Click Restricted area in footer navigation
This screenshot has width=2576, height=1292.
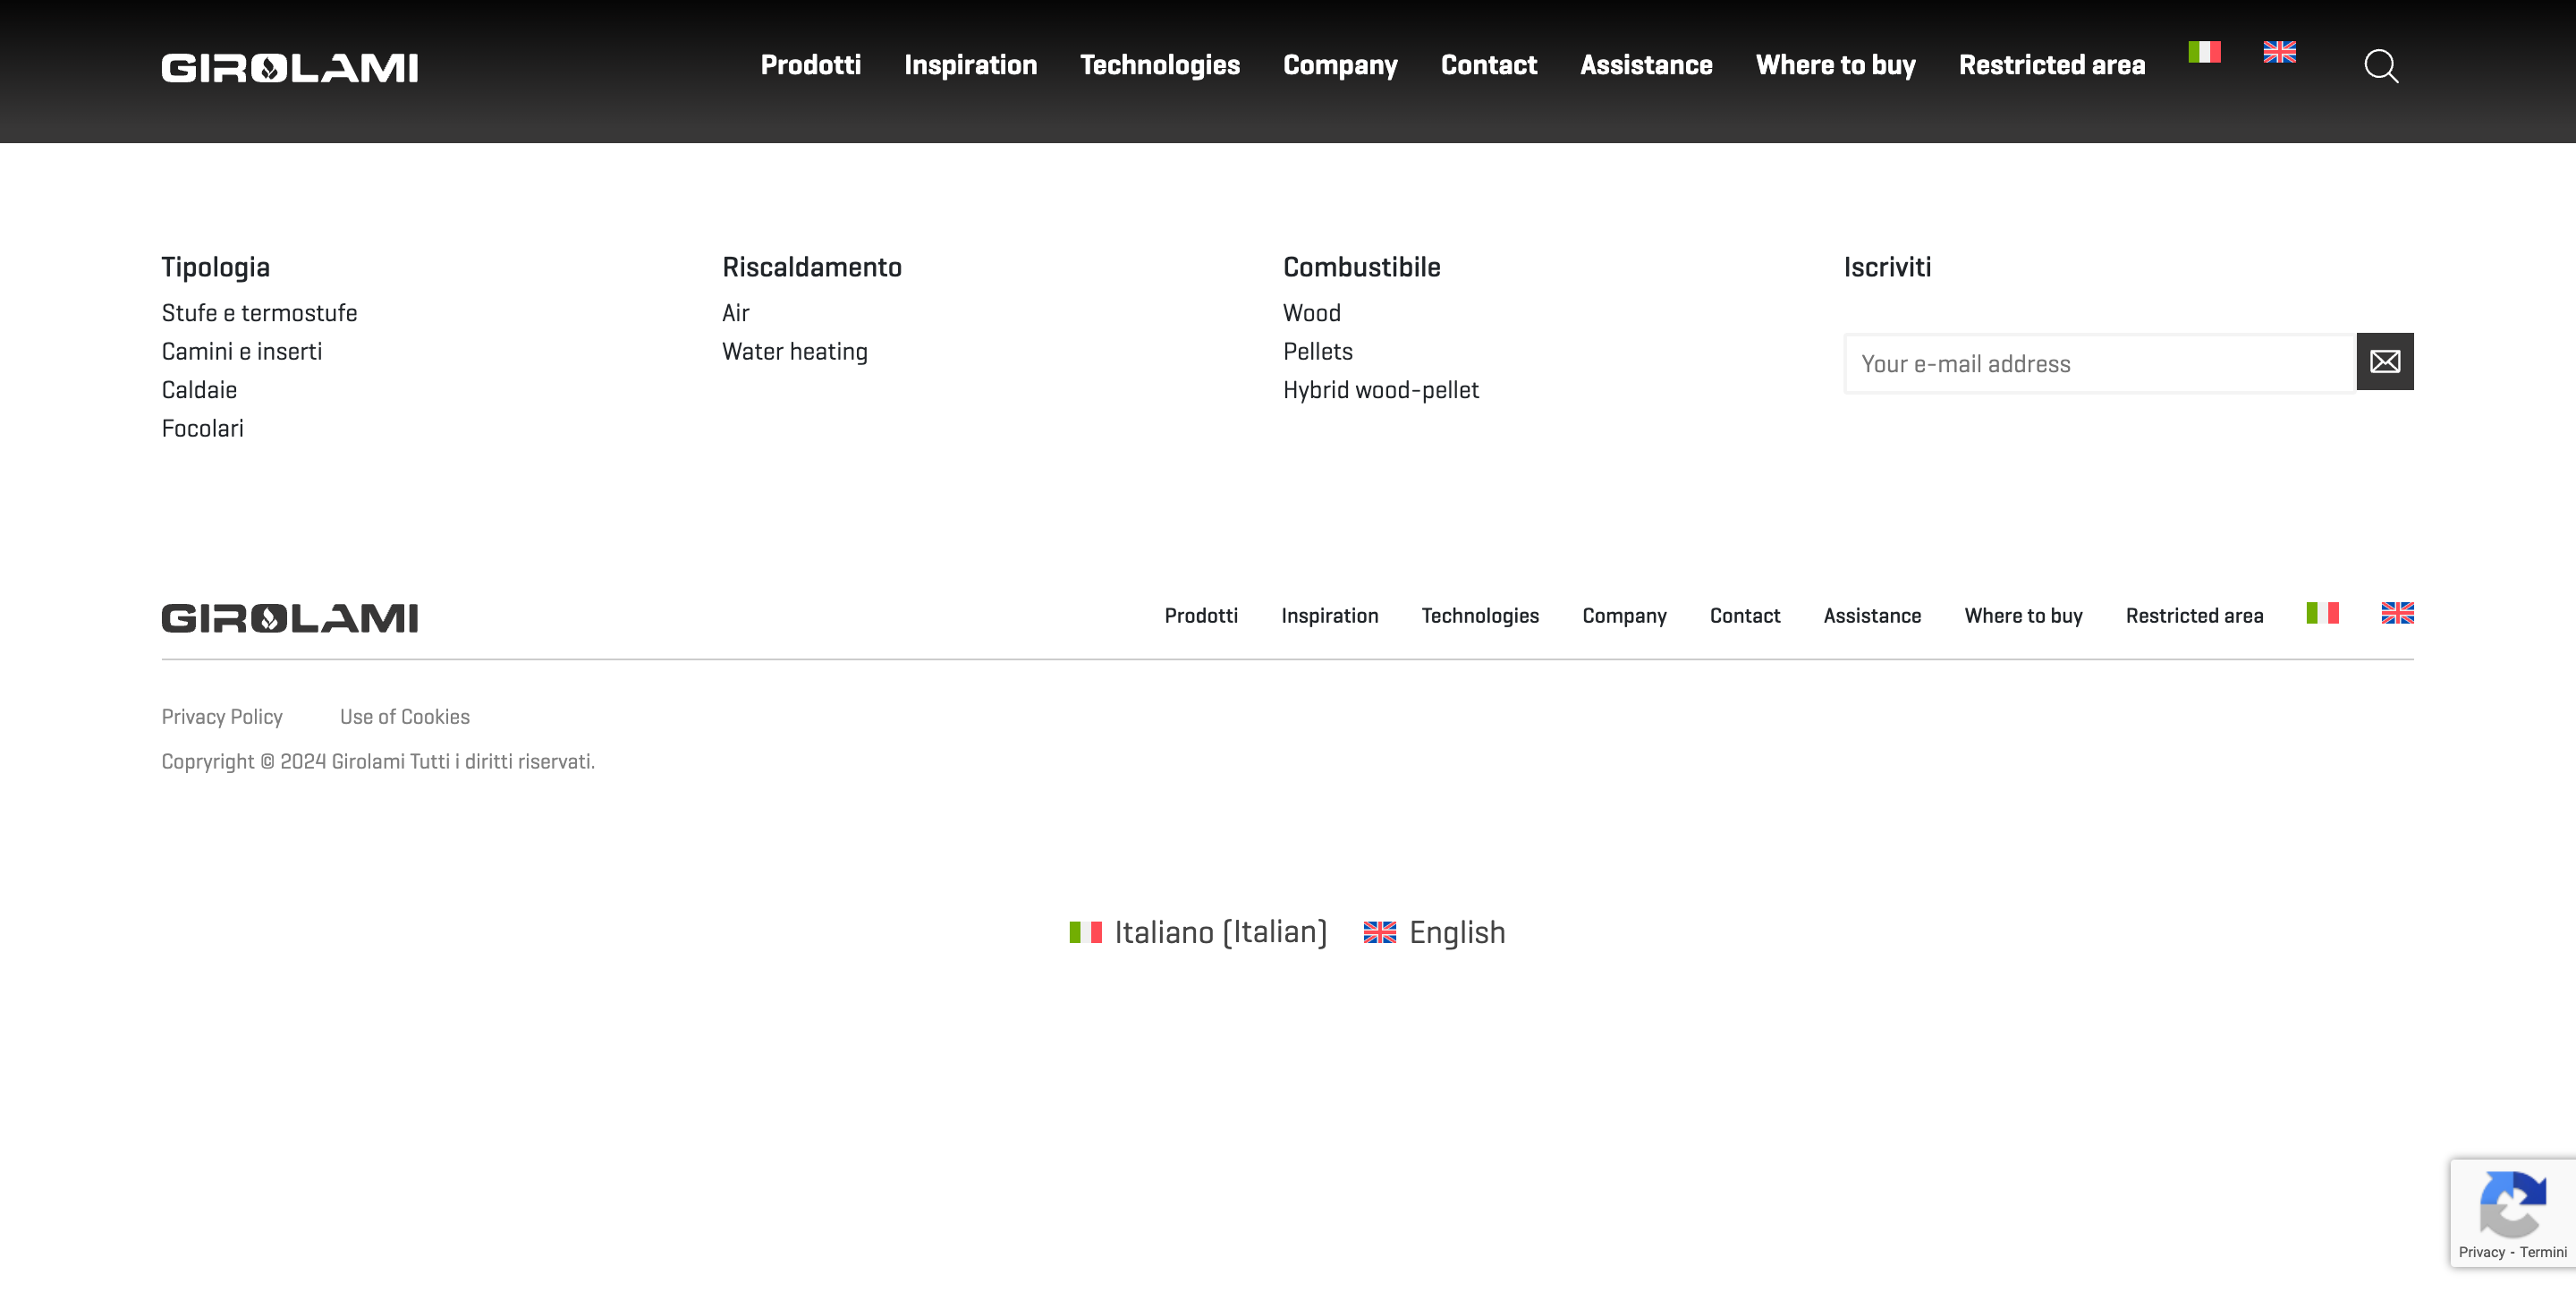pyautogui.click(x=2194, y=616)
